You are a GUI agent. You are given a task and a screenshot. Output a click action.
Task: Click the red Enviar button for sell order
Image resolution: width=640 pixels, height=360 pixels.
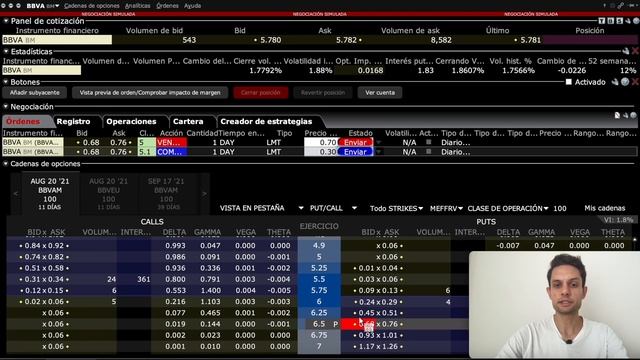[x=355, y=142]
